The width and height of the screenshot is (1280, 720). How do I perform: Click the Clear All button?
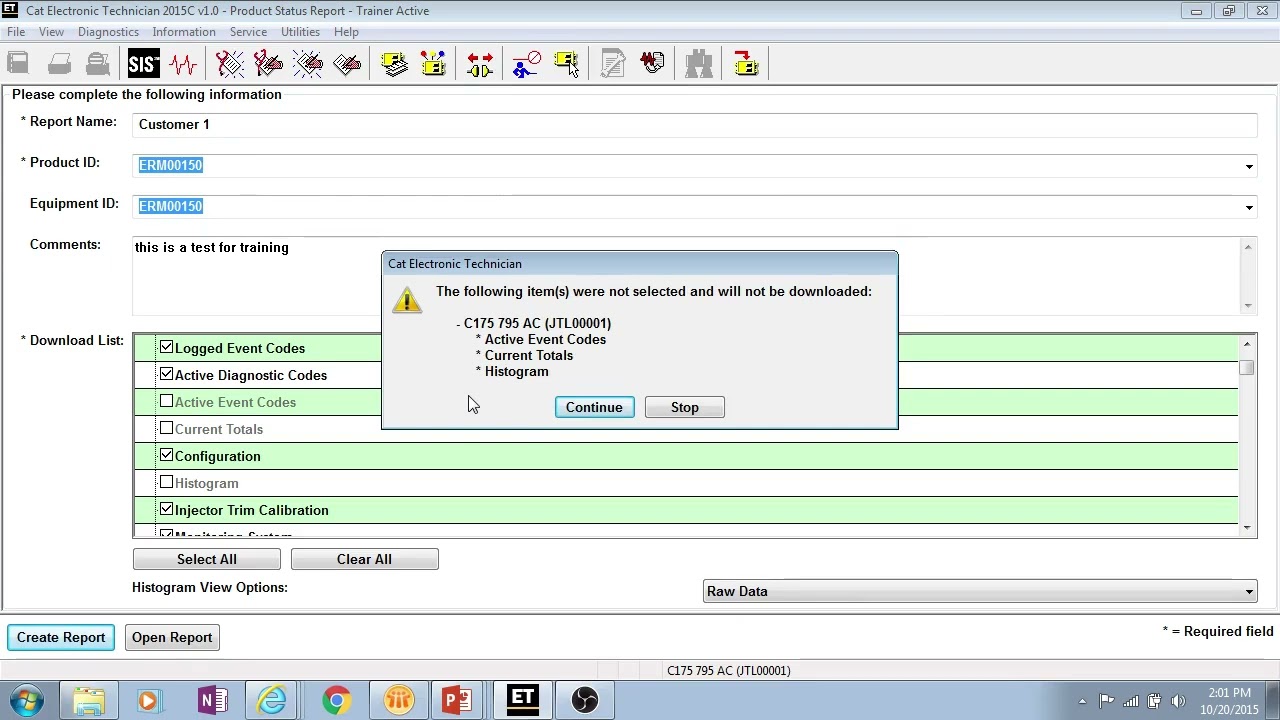point(364,559)
